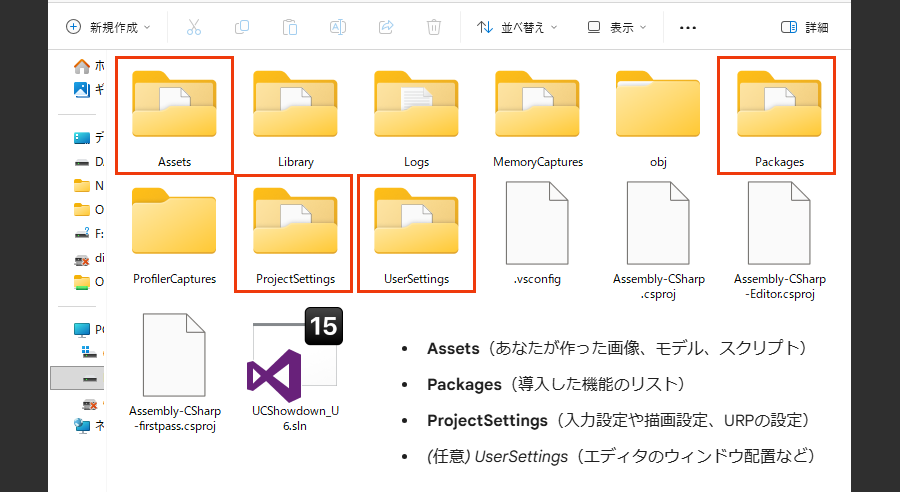Click the Share icon in toolbar
Viewport: 900px width, 492px height.
pos(386,27)
